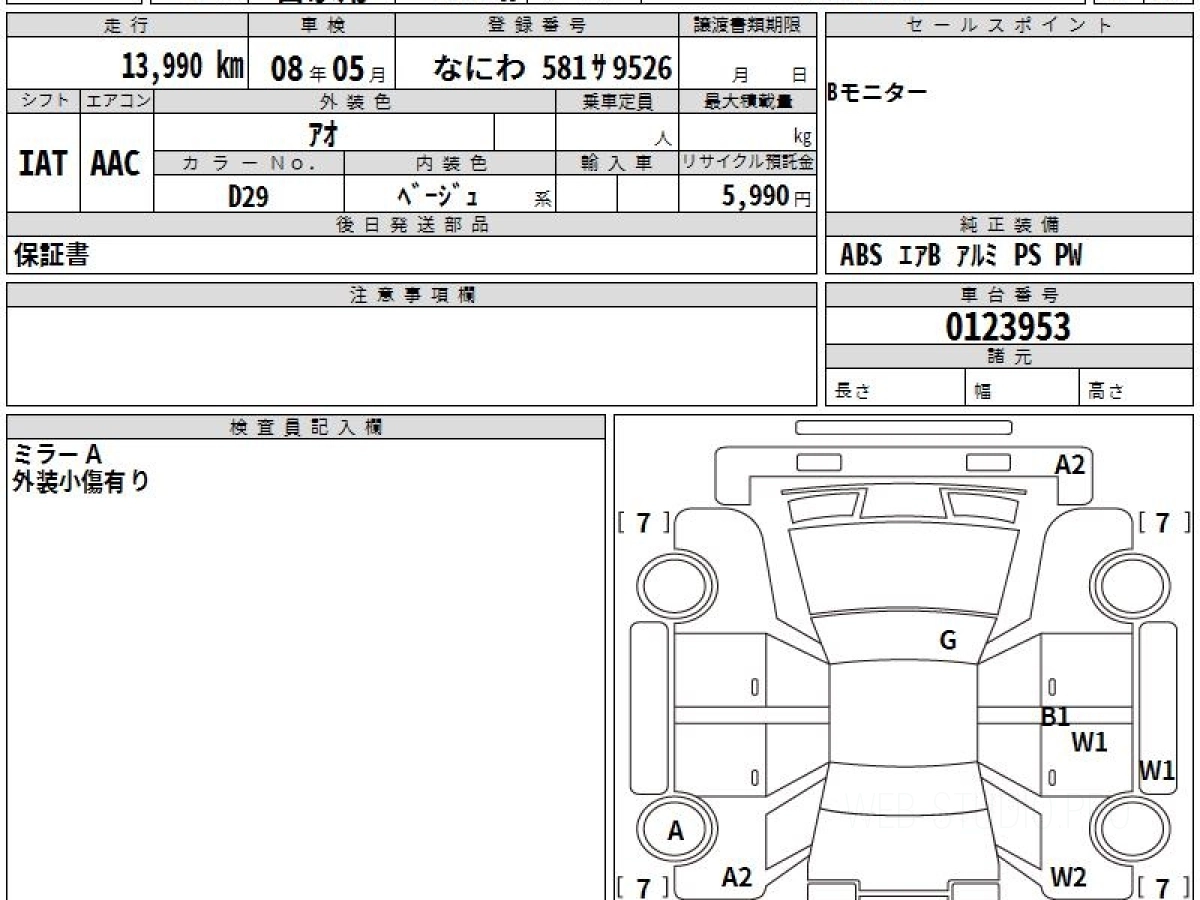Click the 諸元 header
1200x900 pixels.
coord(1009,357)
